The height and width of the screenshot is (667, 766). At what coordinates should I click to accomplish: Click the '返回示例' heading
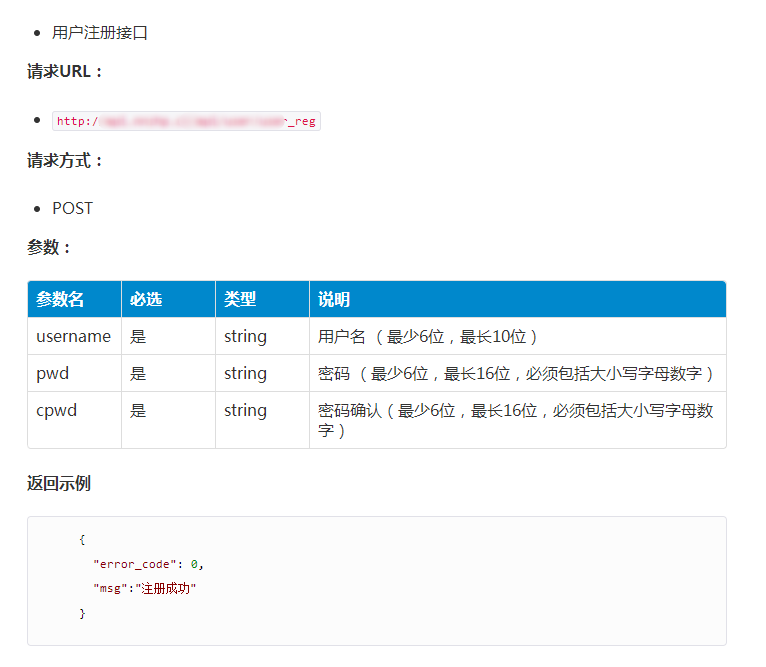(59, 483)
